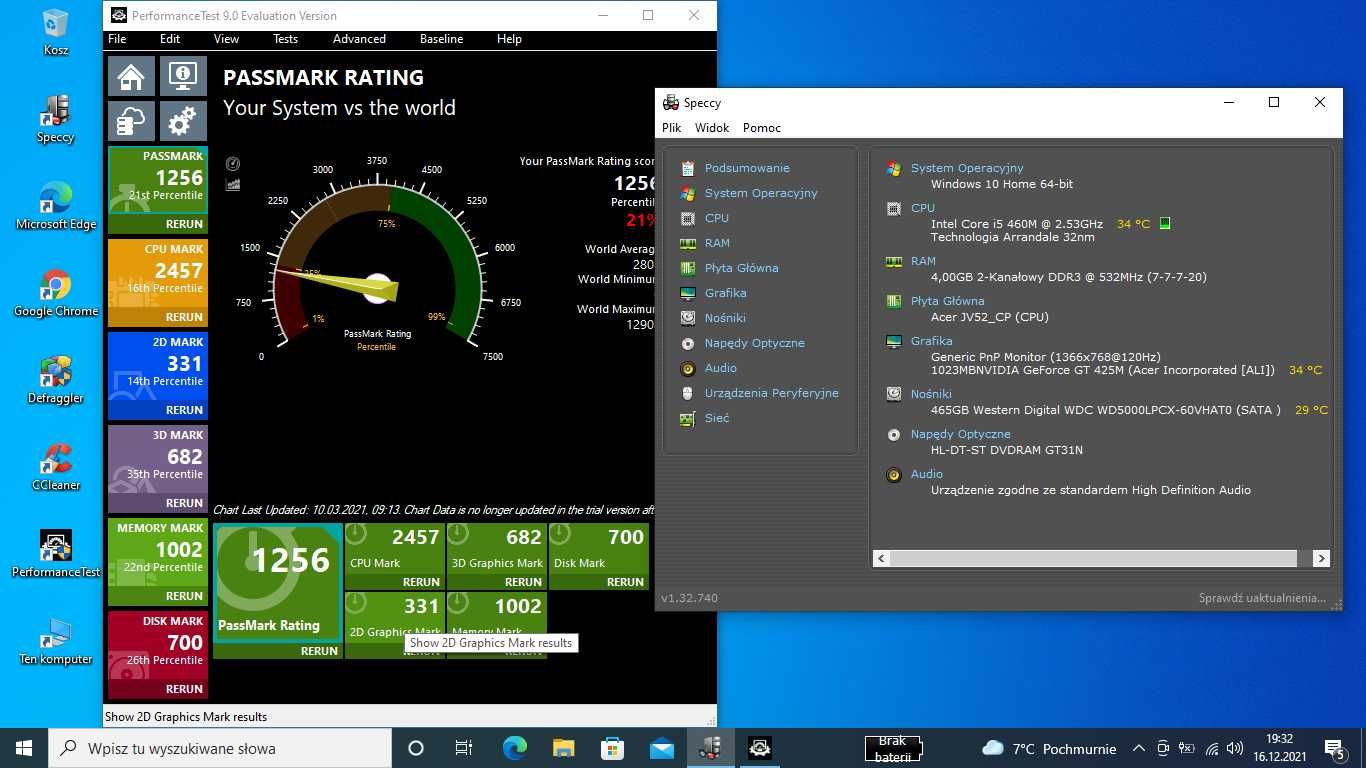Select Grafika in Speccy sidebar
Viewport: 1366px width, 768px height.
(x=725, y=293)
